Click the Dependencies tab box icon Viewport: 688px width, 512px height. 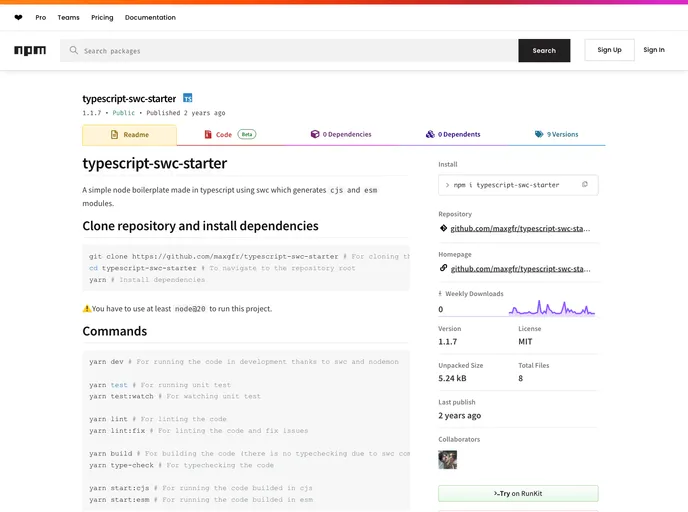(x=315, y=134)
